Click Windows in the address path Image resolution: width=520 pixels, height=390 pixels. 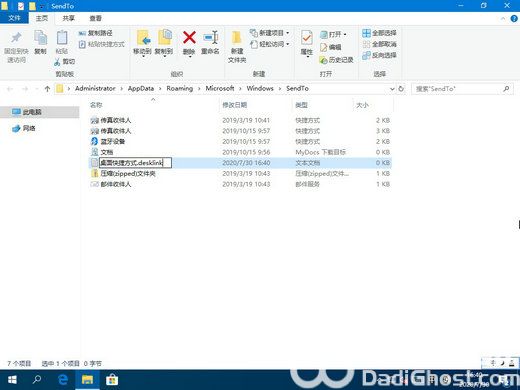pos(260,88)
